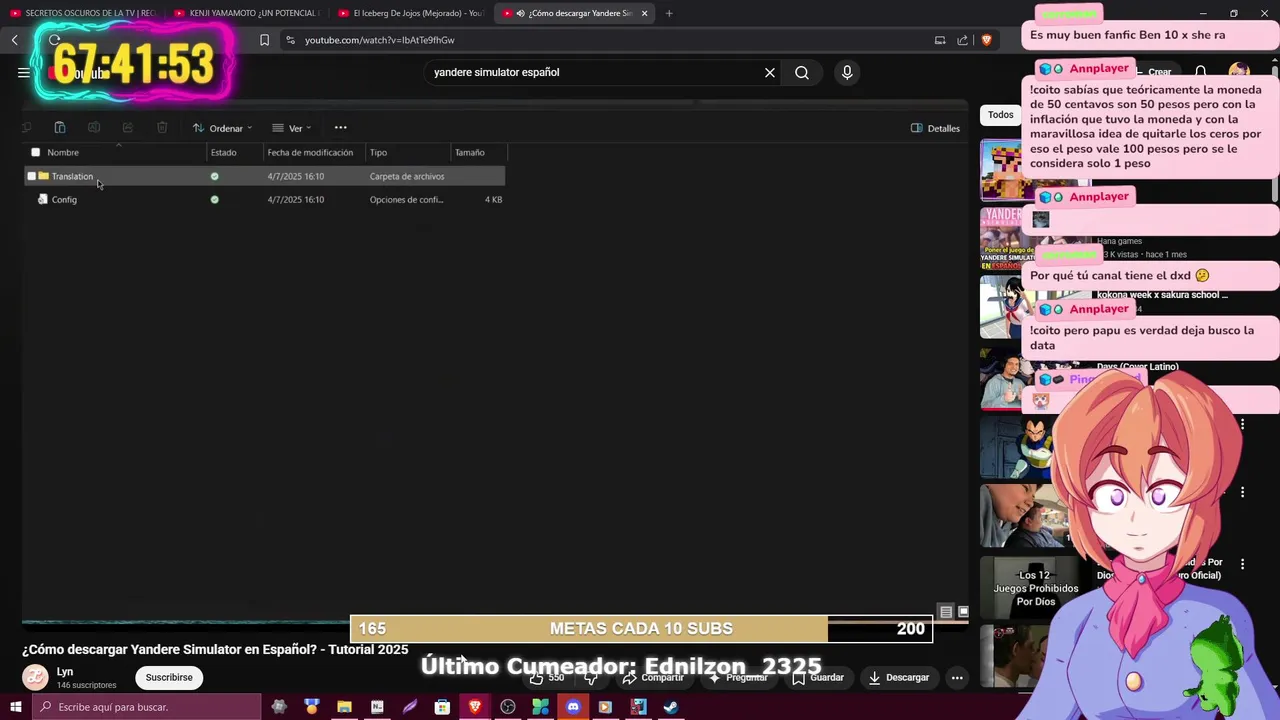Sort by Fecha de modificación column
The width and height of the screenshot is (1280, 720).
[310, 152]
